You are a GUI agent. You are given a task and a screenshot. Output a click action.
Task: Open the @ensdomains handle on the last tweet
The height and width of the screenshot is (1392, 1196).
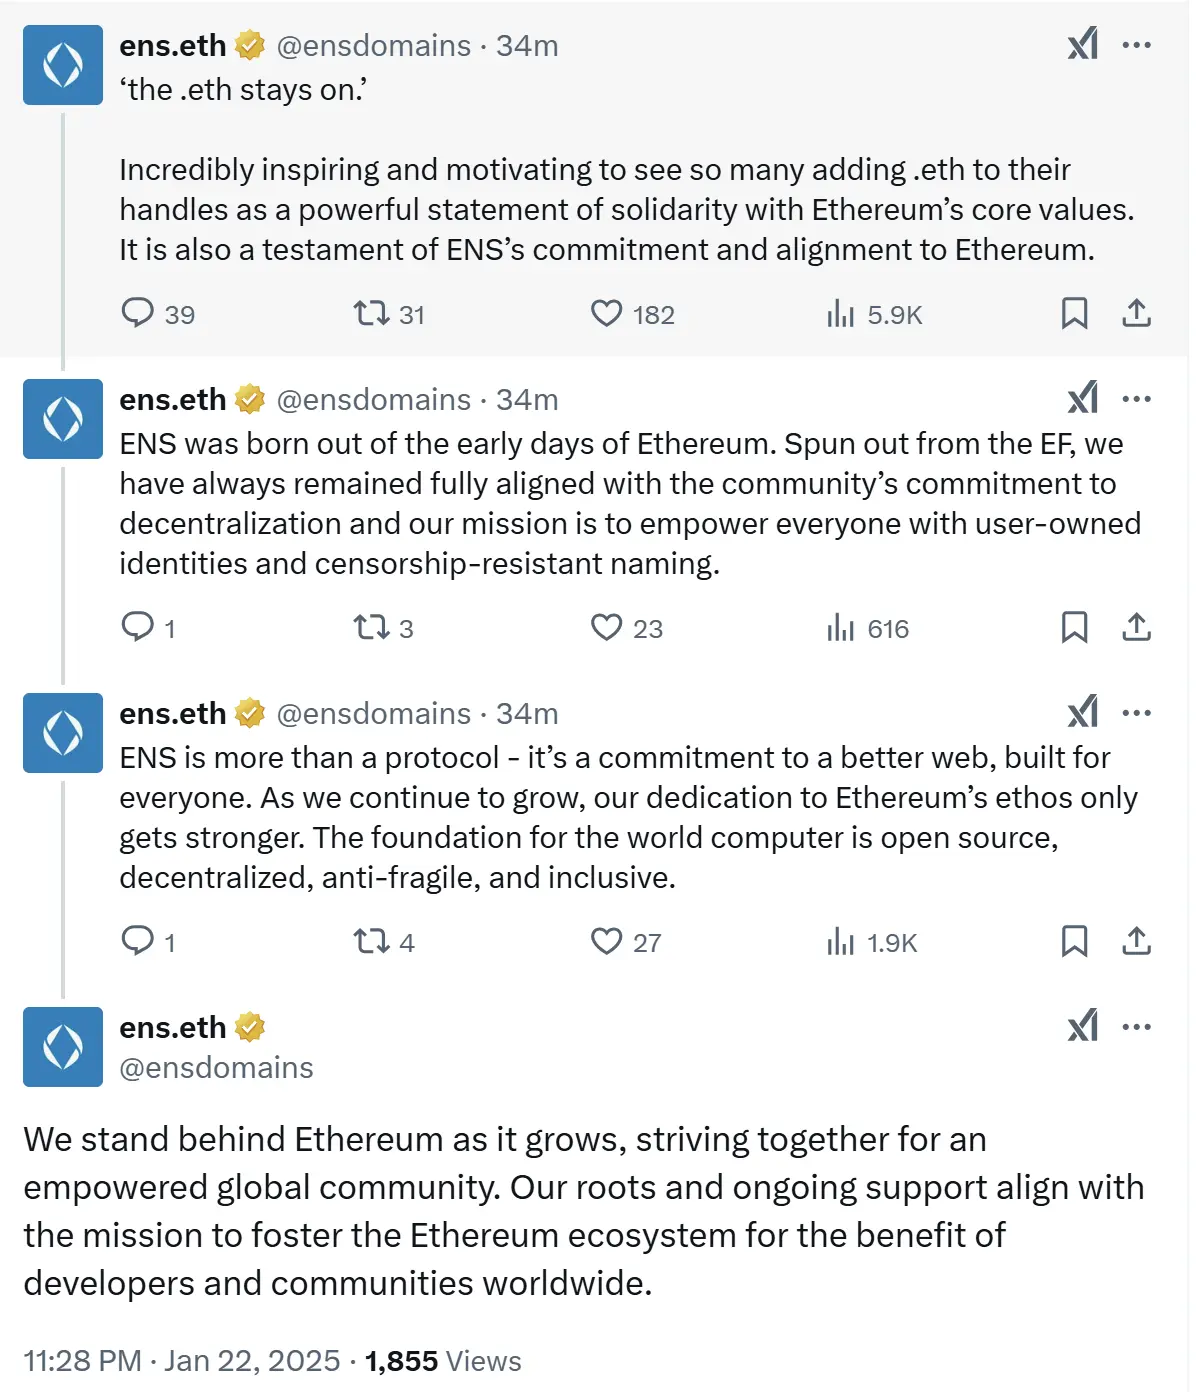[x=215, y=1068]
